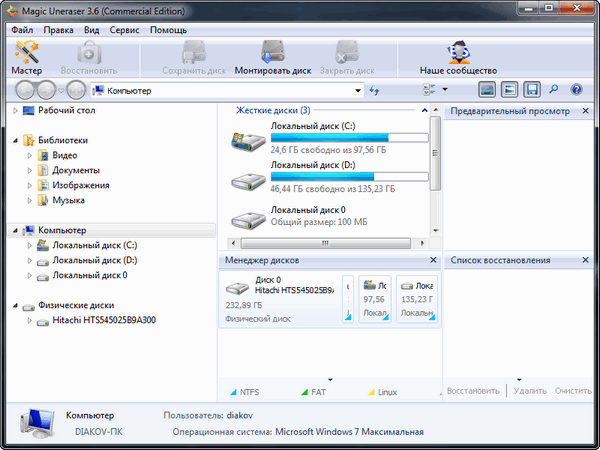Click the drive list vertical scrollbar thumb
The image size is (600, 450).
435,153
